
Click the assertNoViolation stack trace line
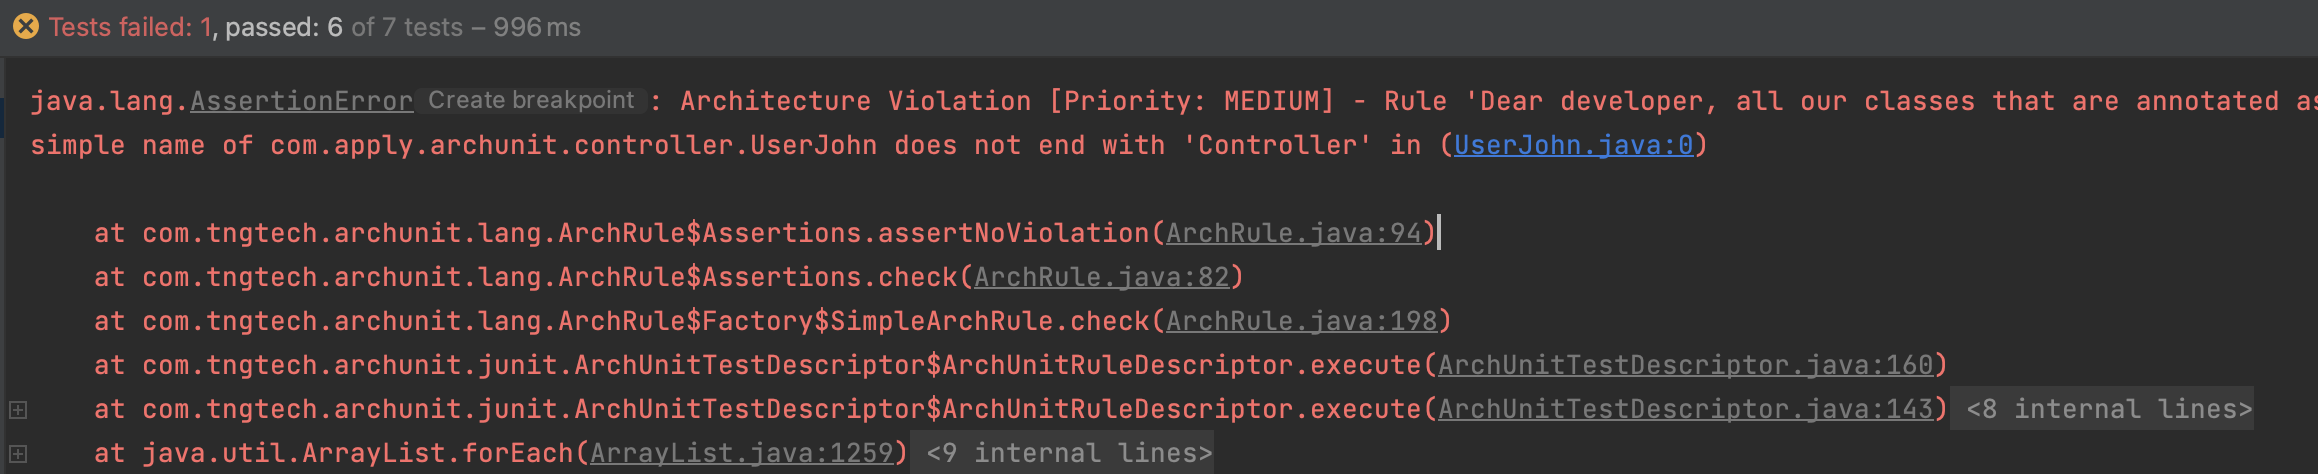point(765,233)
